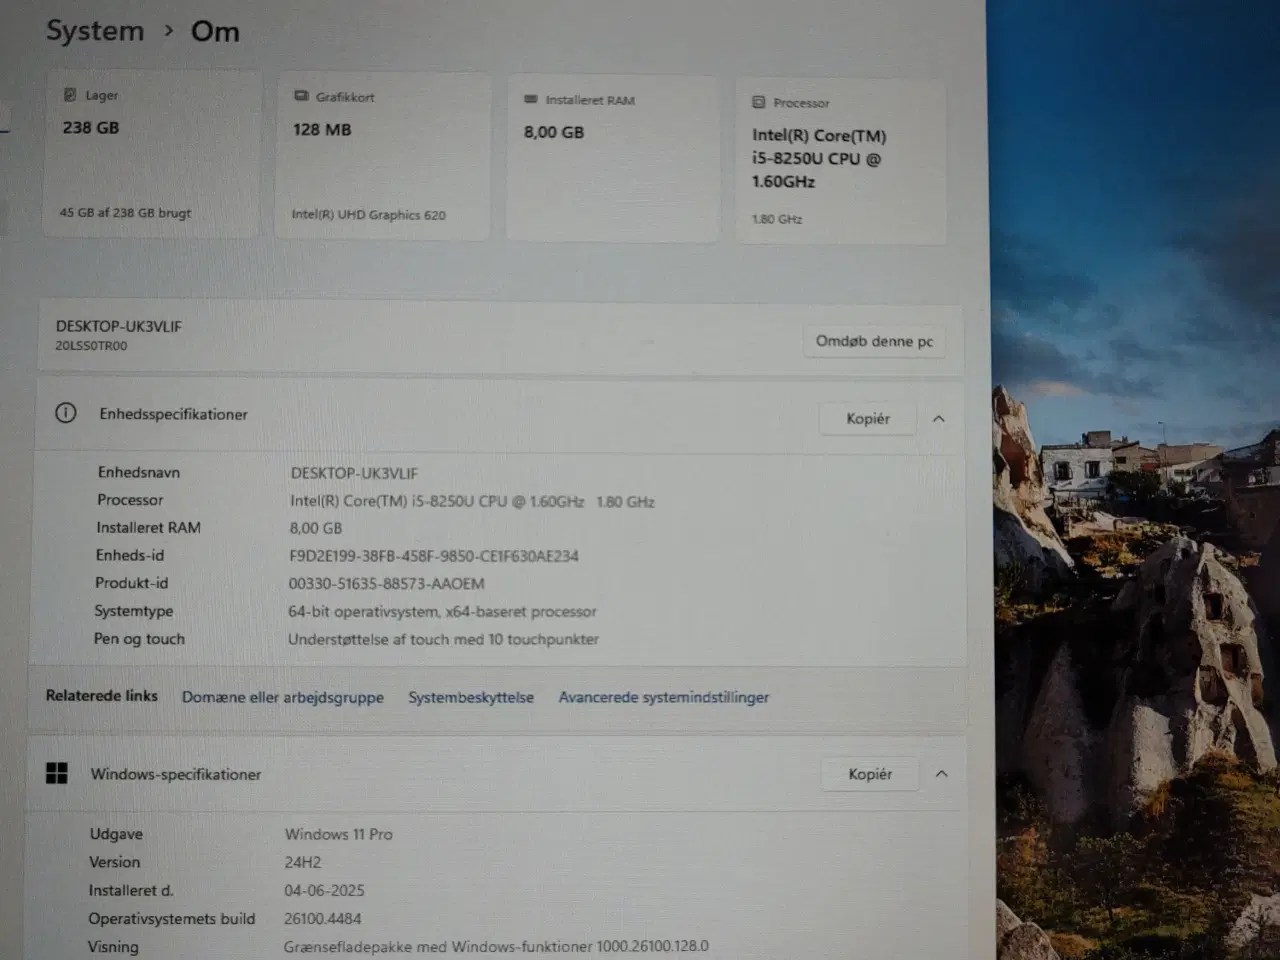Click the 'Relaterede links' label
This screenshot has width=1280, height=960.
(x=102, y=695)
